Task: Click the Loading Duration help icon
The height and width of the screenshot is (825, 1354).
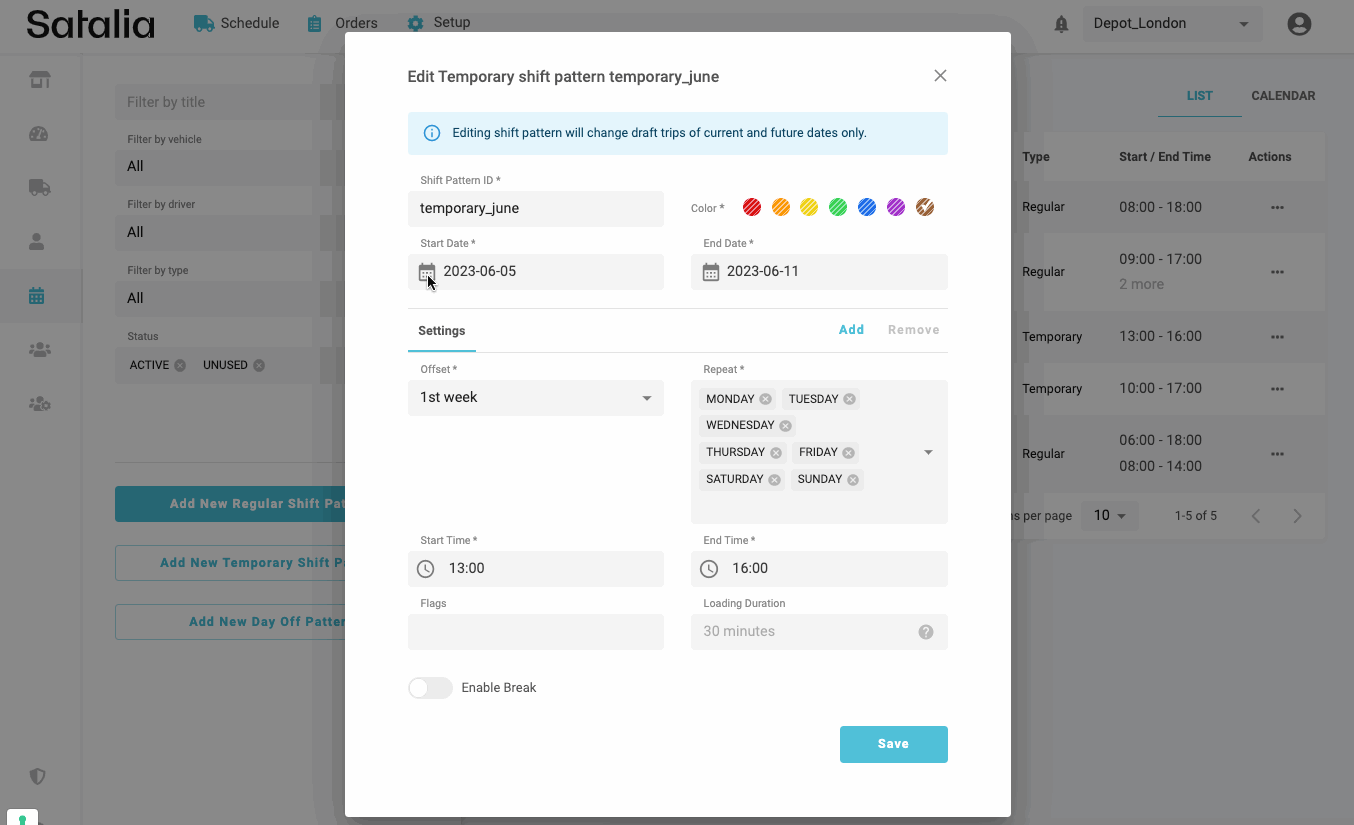Action: [926, 632]
